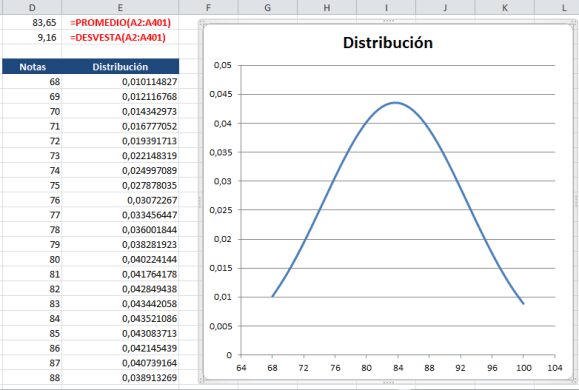The image size is (579, 390).
Task: Click the 0,045 label on vertical axis
Action: (x=220, y=94)
